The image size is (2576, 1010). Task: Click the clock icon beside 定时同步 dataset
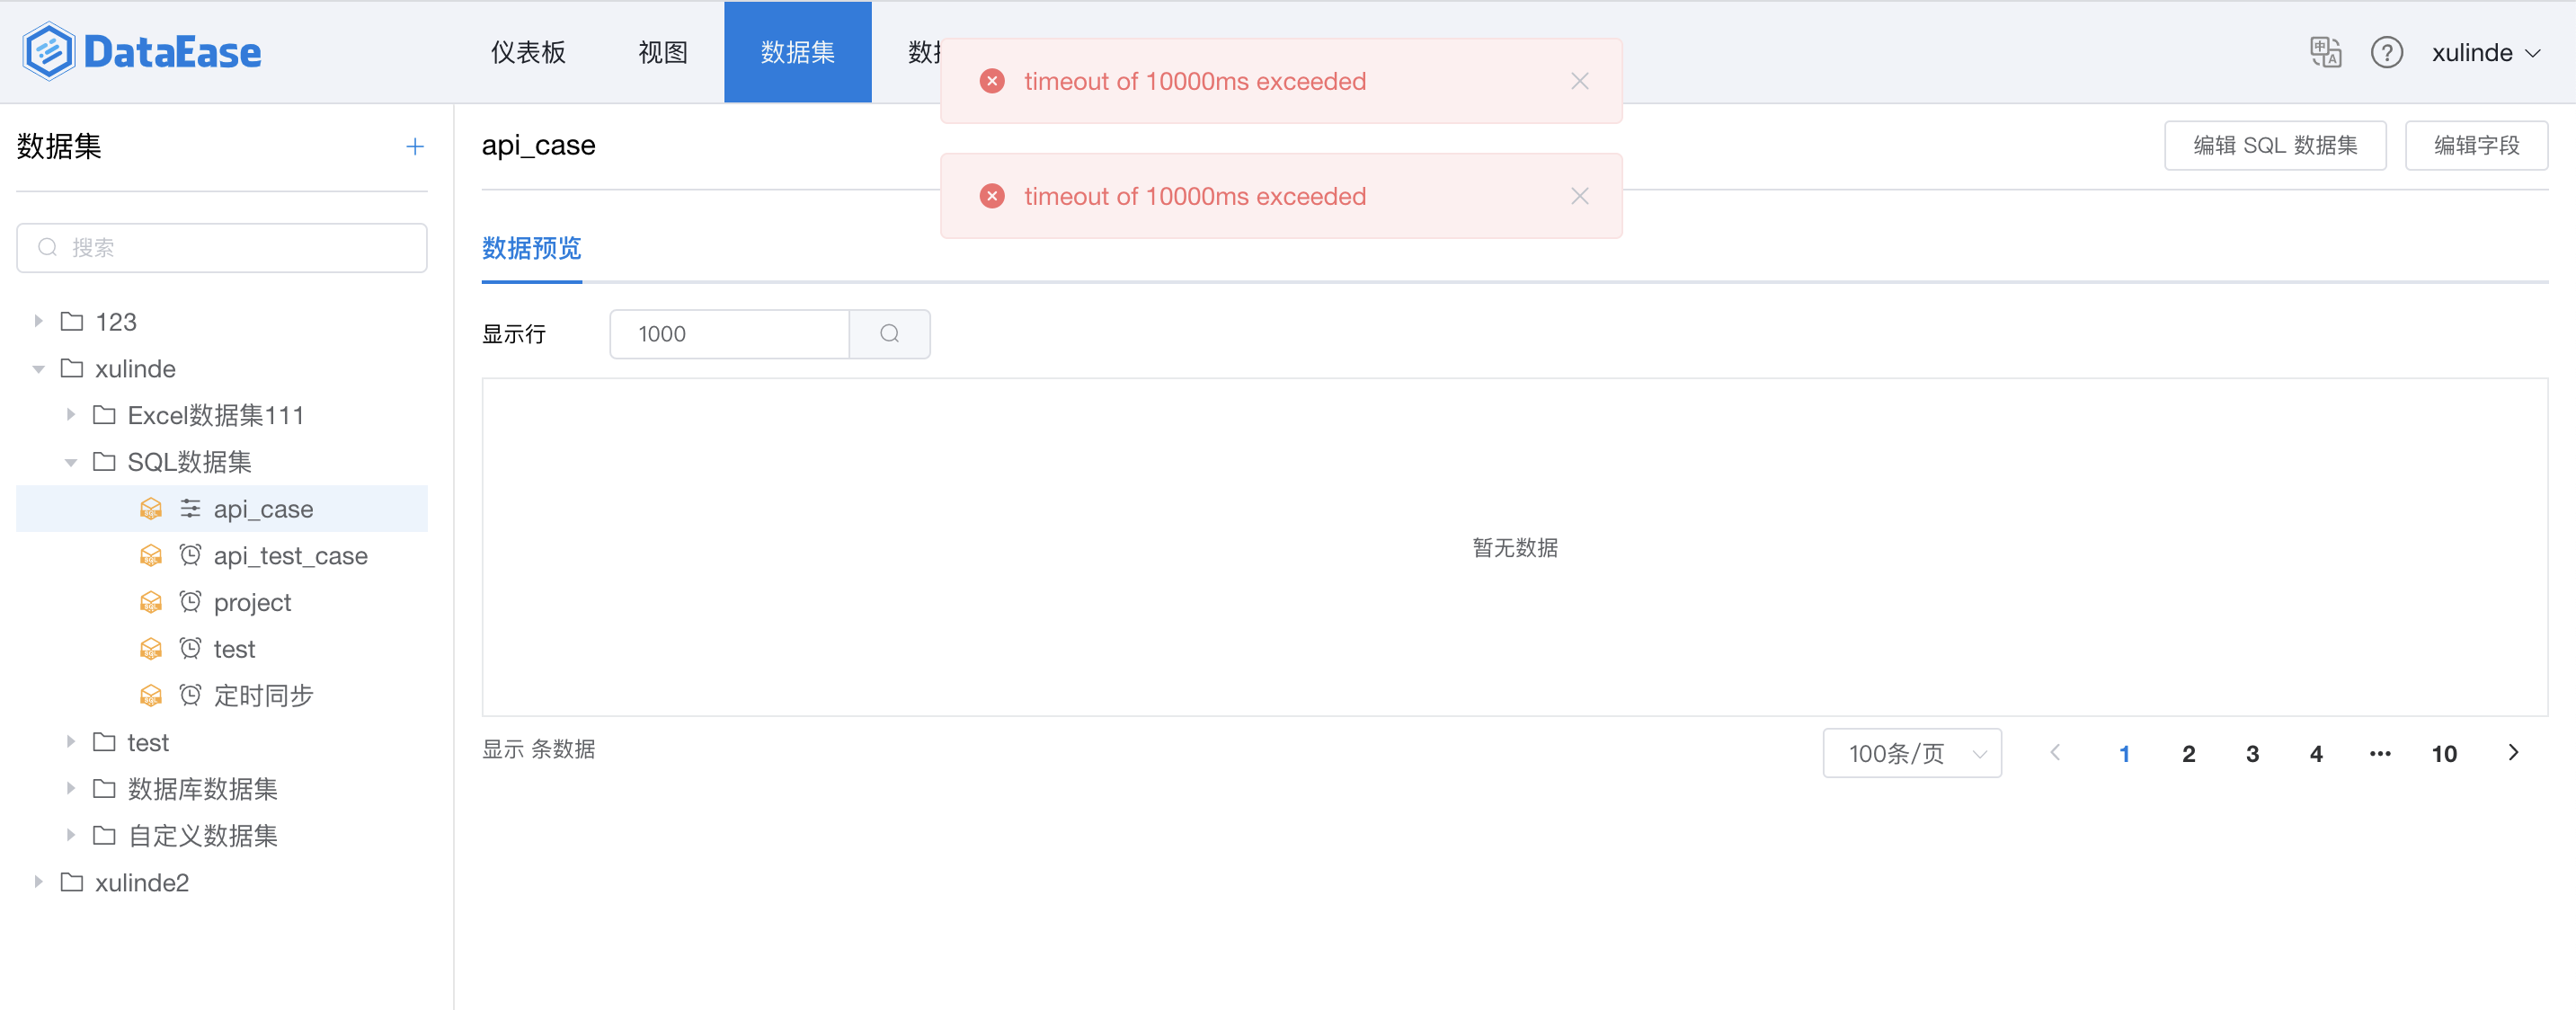(190, 695)
